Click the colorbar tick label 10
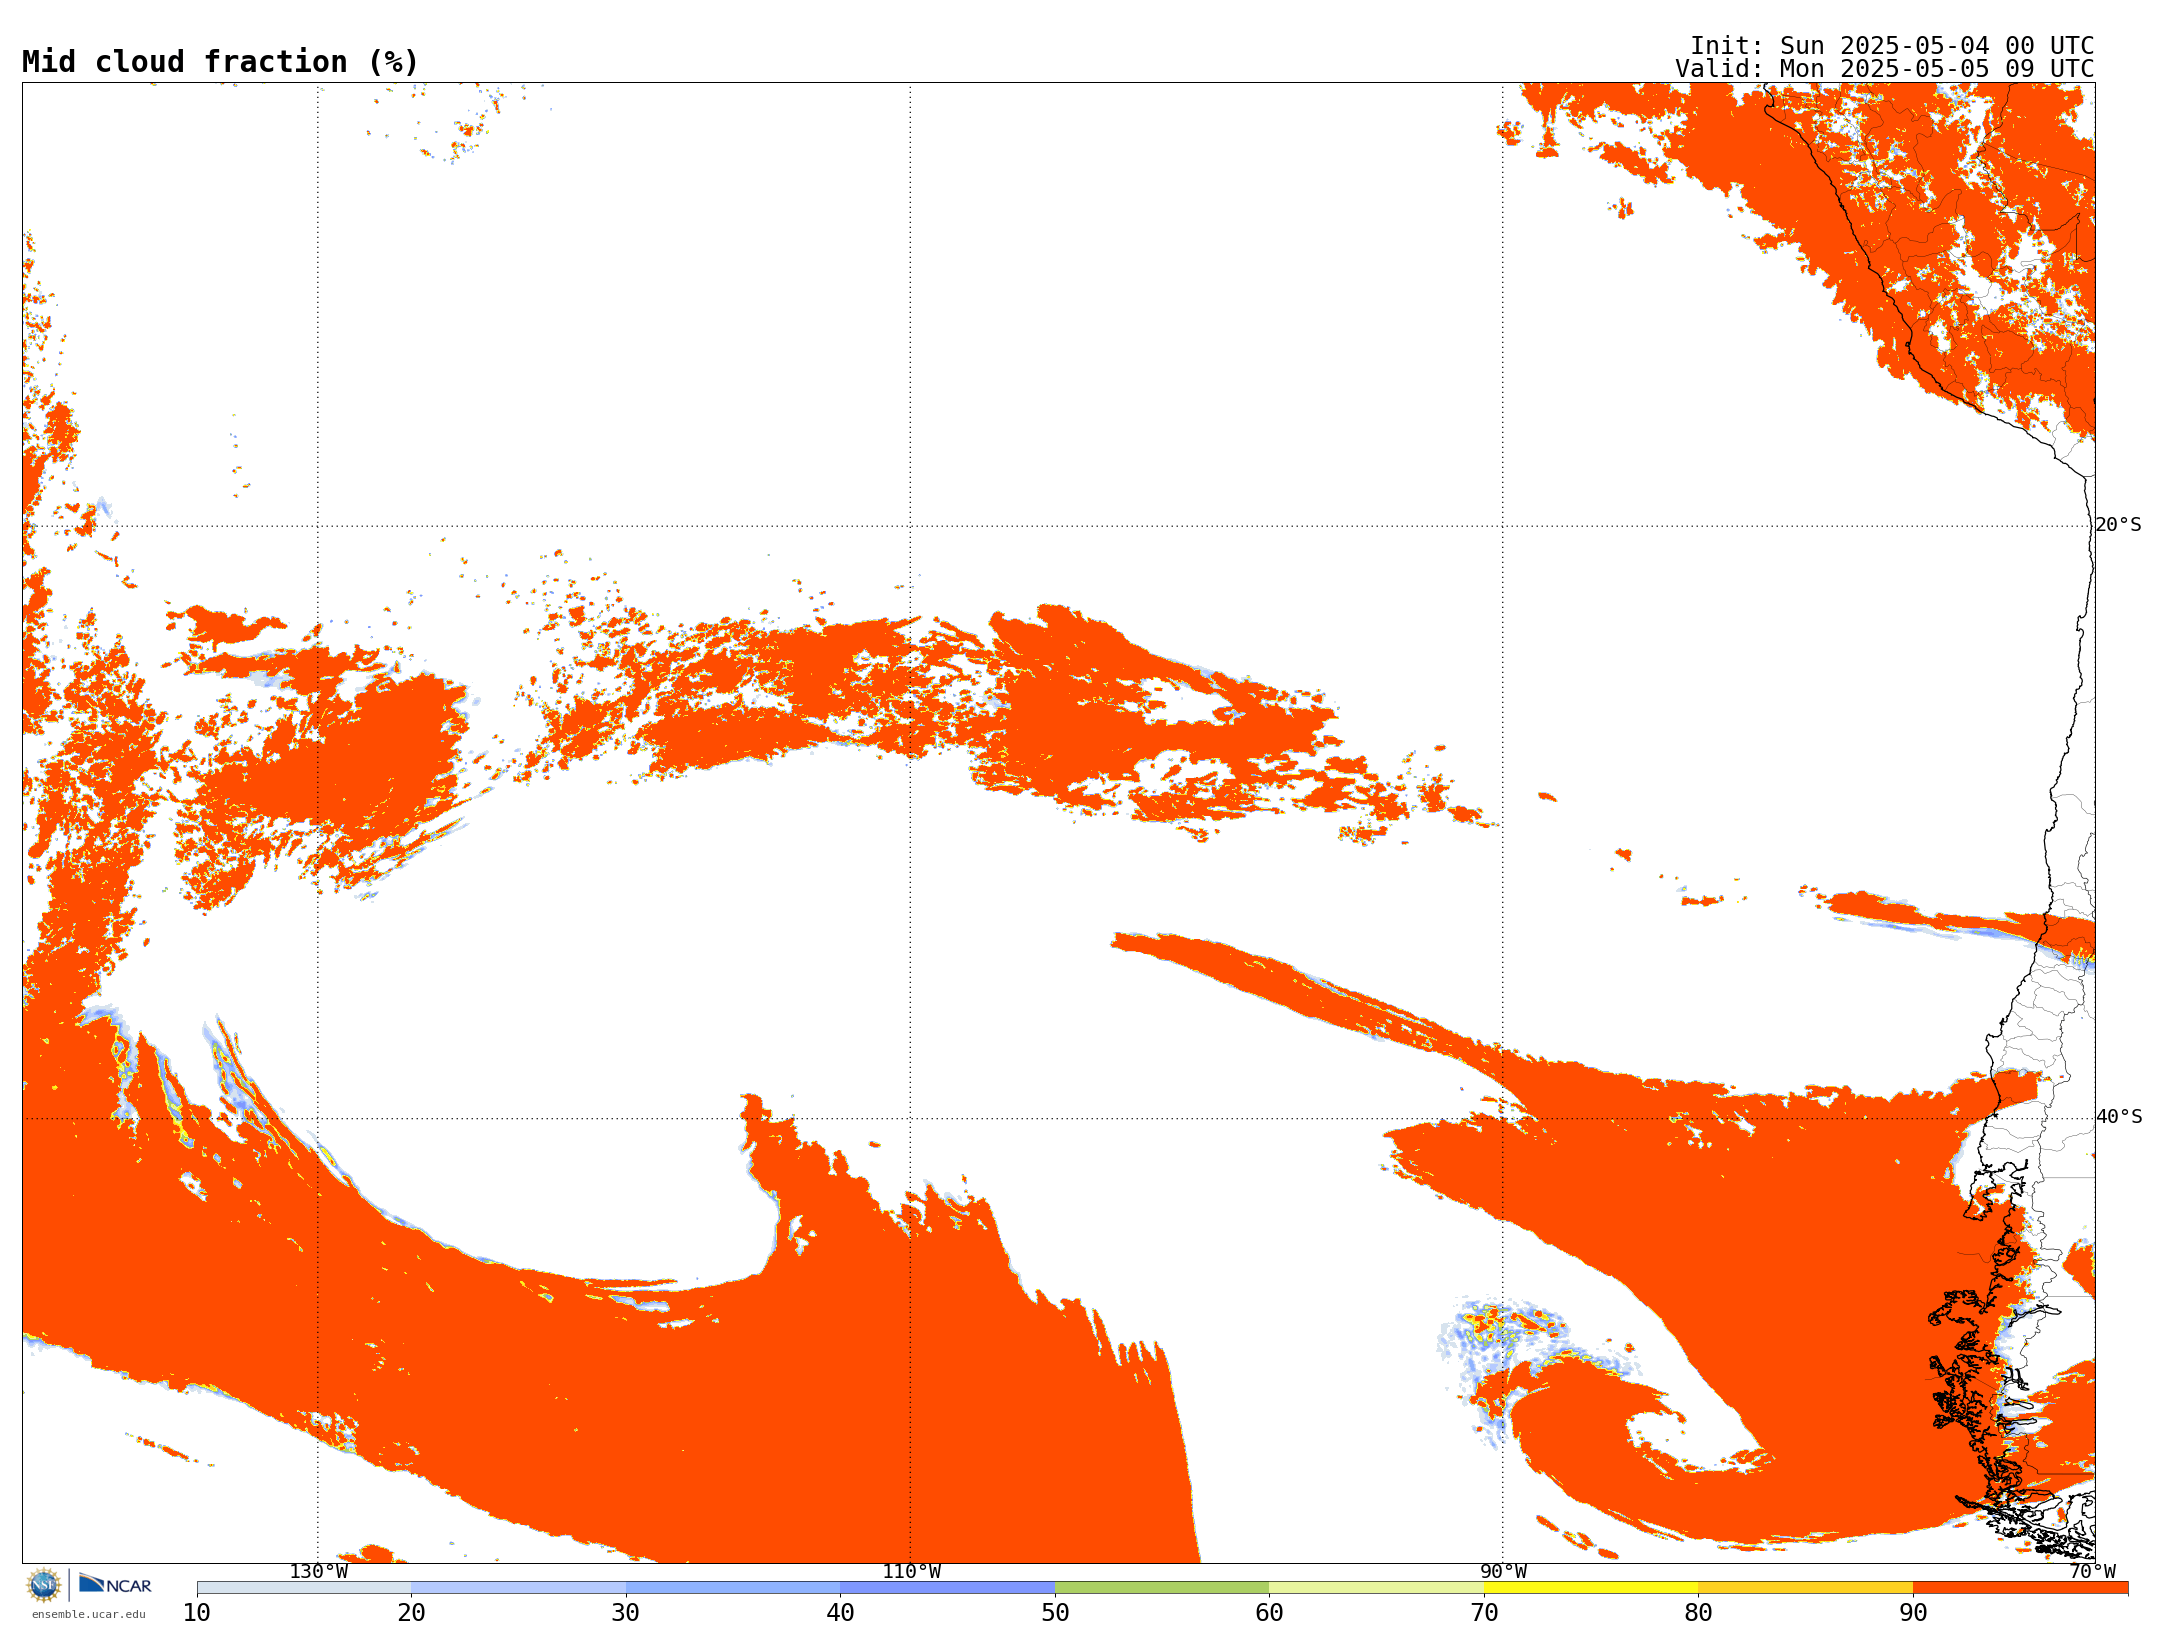2160x1626 pixels. point(197,1613)
